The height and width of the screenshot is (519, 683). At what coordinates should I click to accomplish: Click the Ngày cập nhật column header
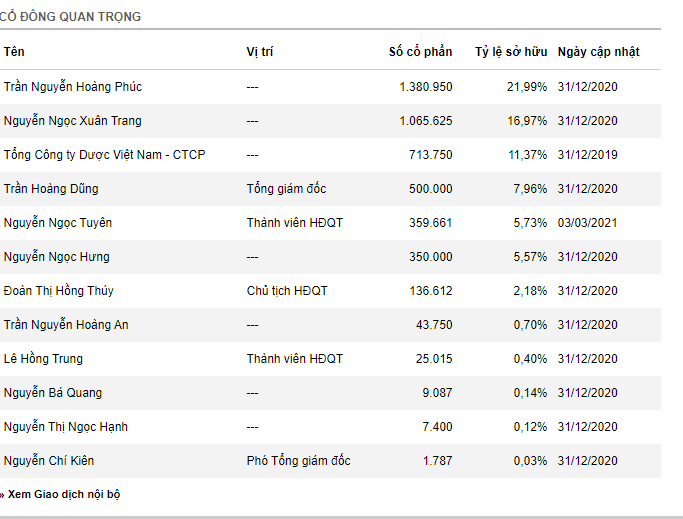[598, 52]
